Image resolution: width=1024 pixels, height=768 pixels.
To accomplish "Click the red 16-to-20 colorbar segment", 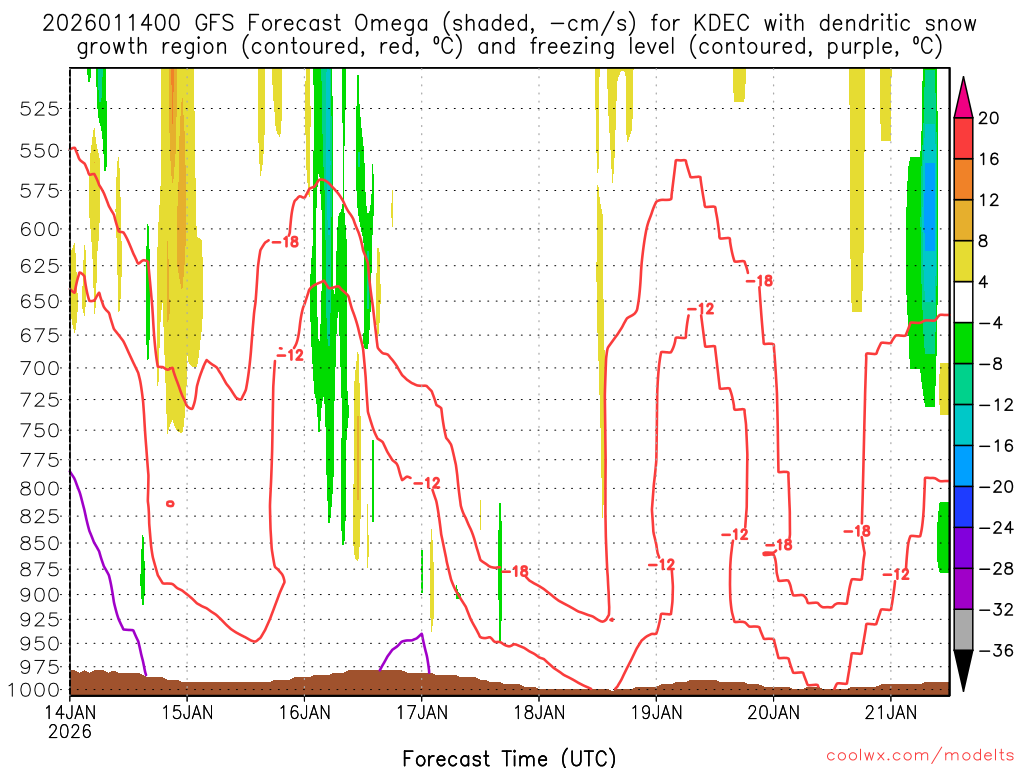I will pyautogui.click(x=963, y=138).
